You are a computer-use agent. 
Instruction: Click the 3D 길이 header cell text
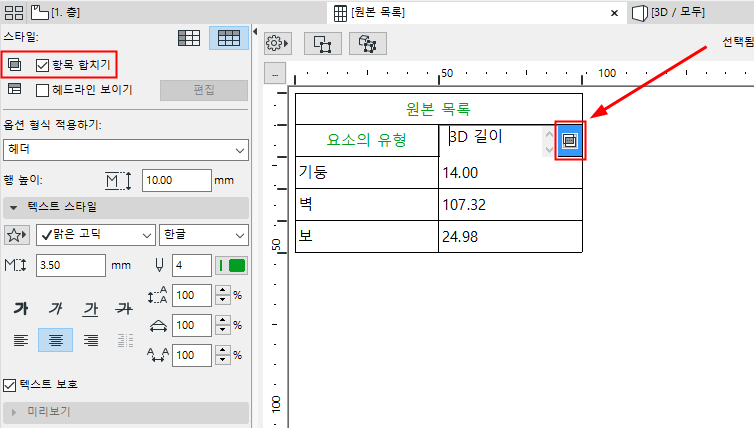pos(476,137)
